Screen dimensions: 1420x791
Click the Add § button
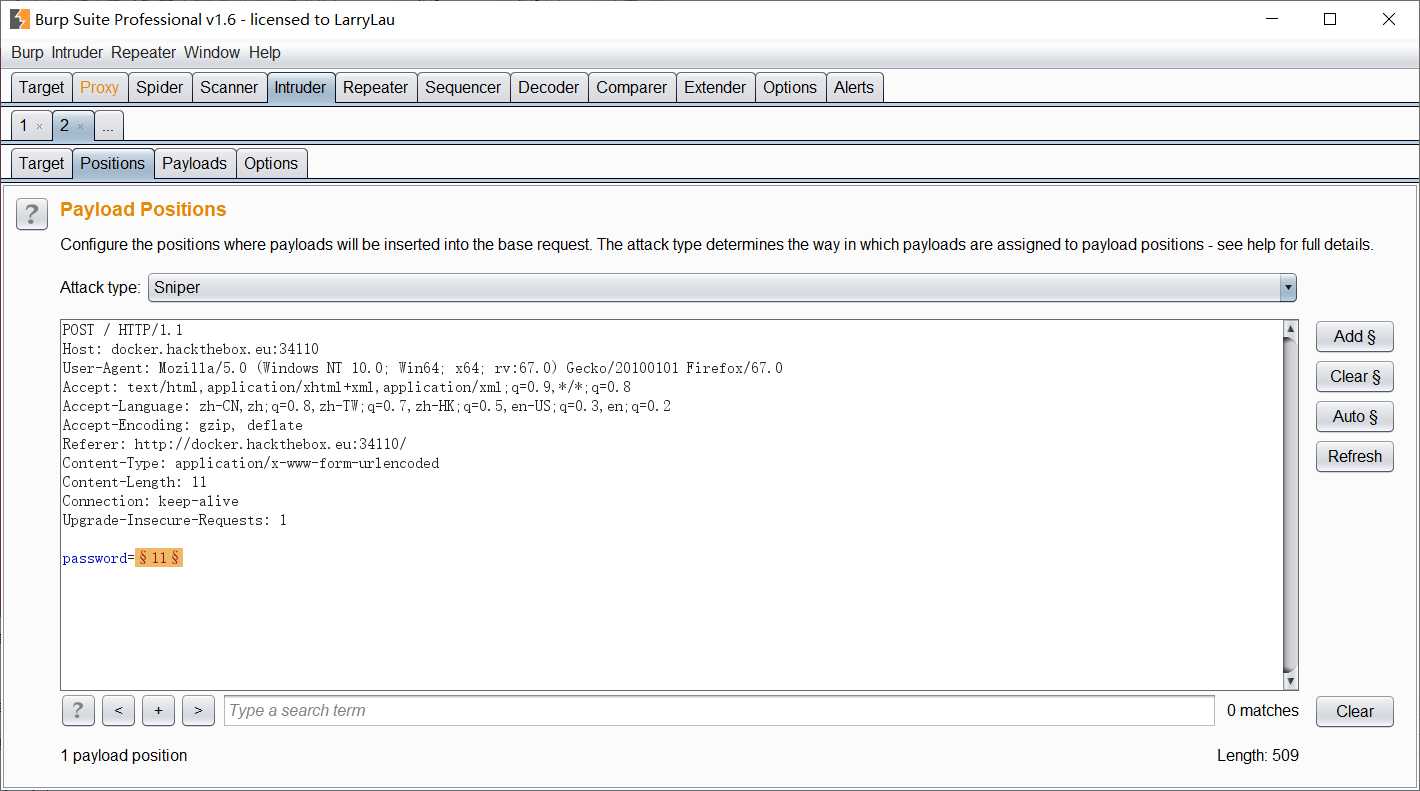point(1354,337)
